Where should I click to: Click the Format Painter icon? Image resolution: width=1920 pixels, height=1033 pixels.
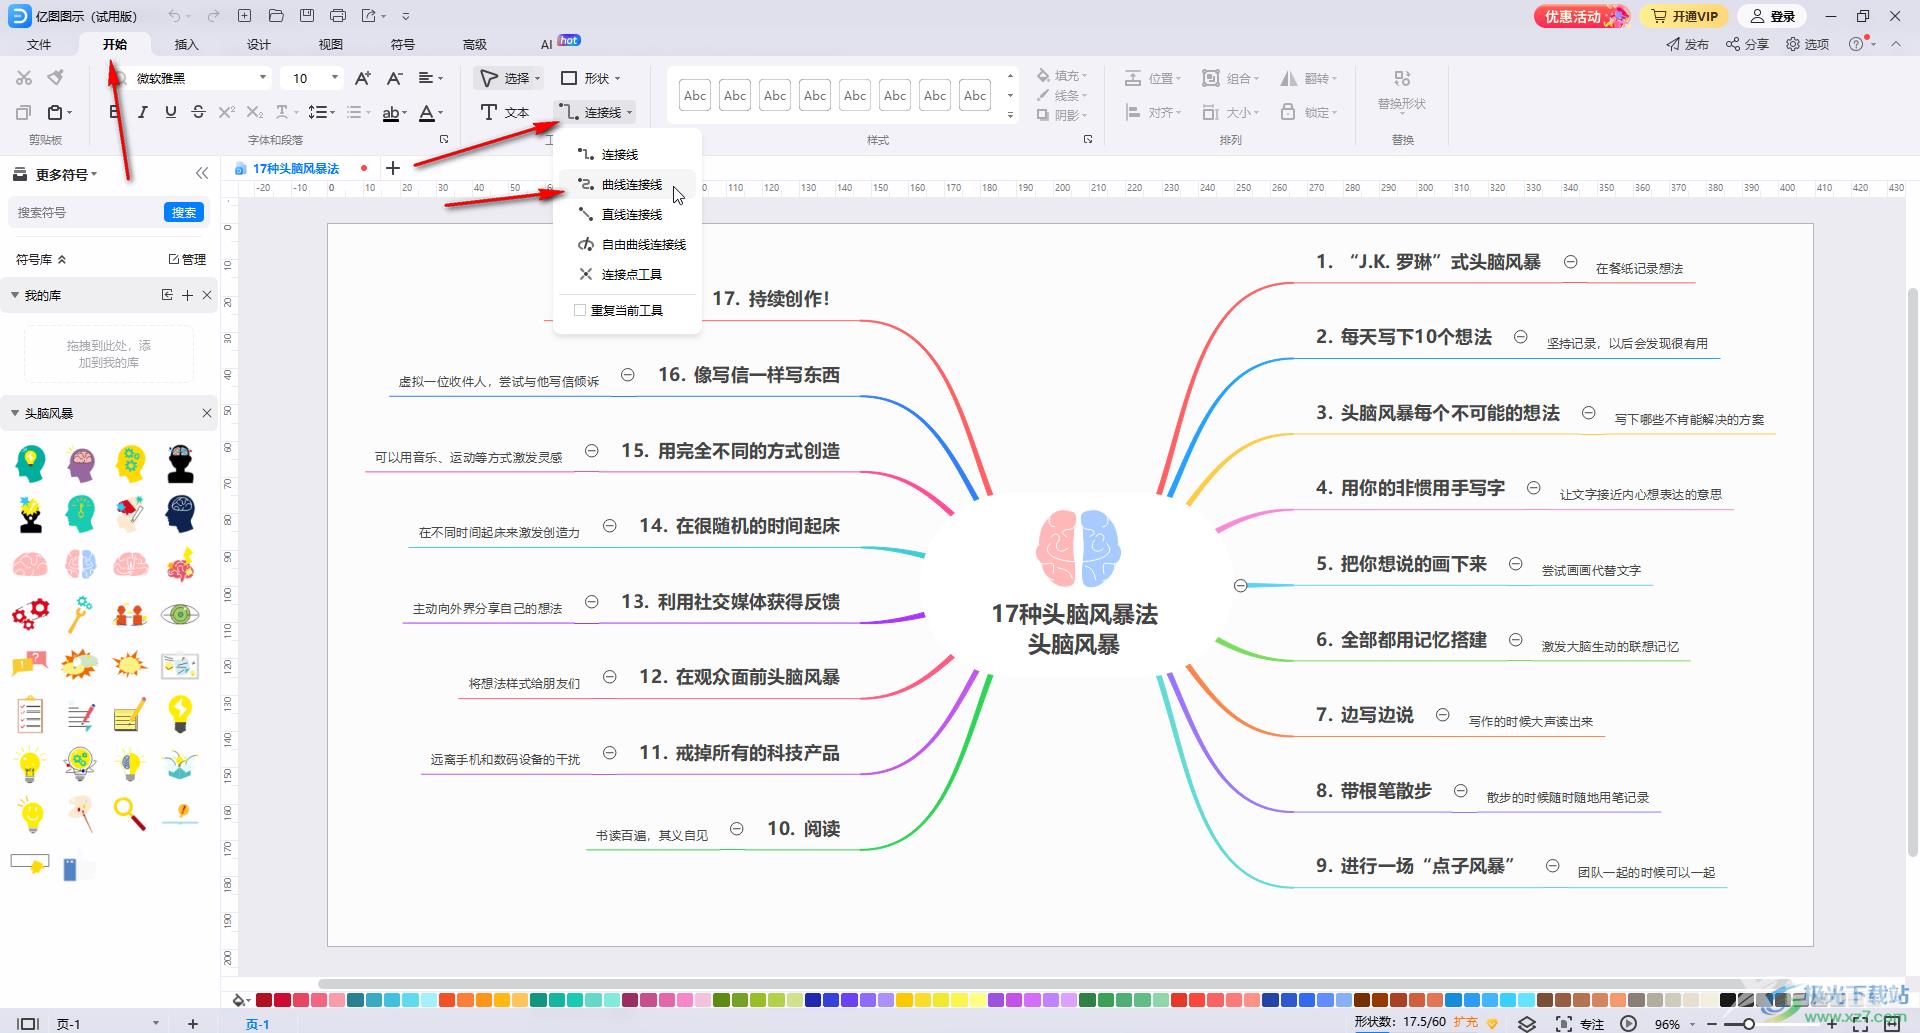[56, 78]
